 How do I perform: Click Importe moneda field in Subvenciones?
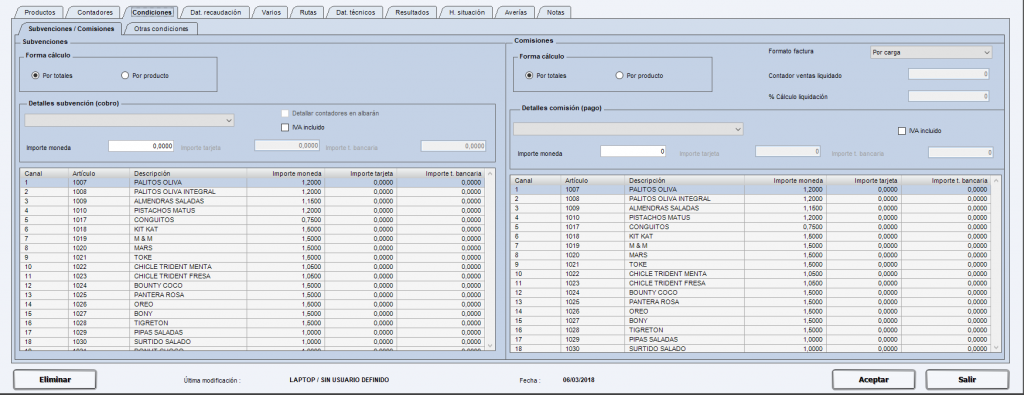(142, 146)
